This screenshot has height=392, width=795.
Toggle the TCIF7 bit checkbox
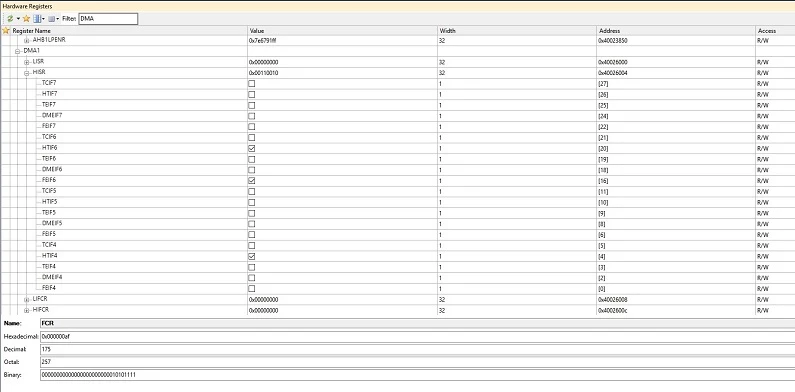(251, 84)
